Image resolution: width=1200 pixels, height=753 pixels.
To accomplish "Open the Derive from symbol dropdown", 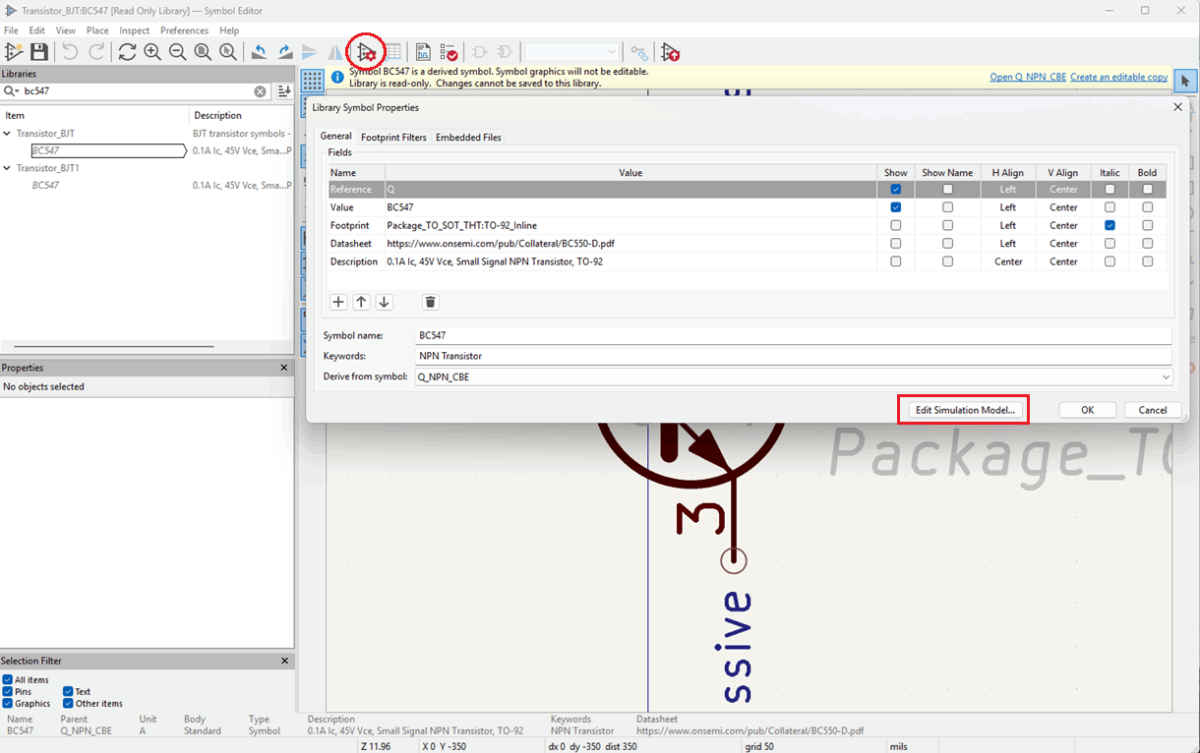I will (x=1164, y=377).
